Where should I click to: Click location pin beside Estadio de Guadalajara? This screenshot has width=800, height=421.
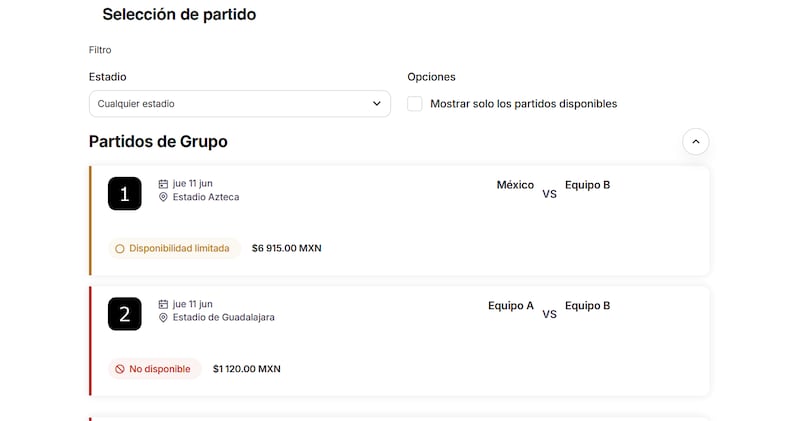[163, 318]
